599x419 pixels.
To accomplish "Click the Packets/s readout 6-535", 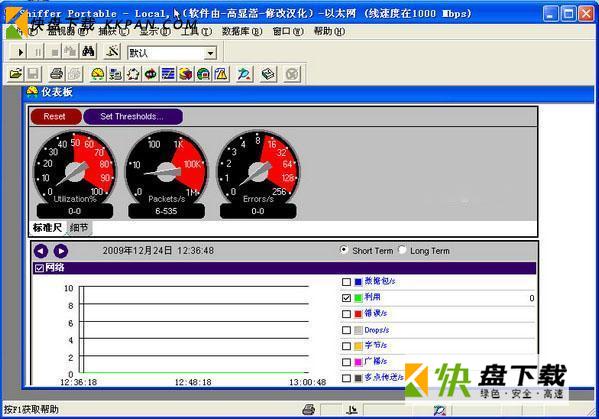I will (x=166, y=211).
